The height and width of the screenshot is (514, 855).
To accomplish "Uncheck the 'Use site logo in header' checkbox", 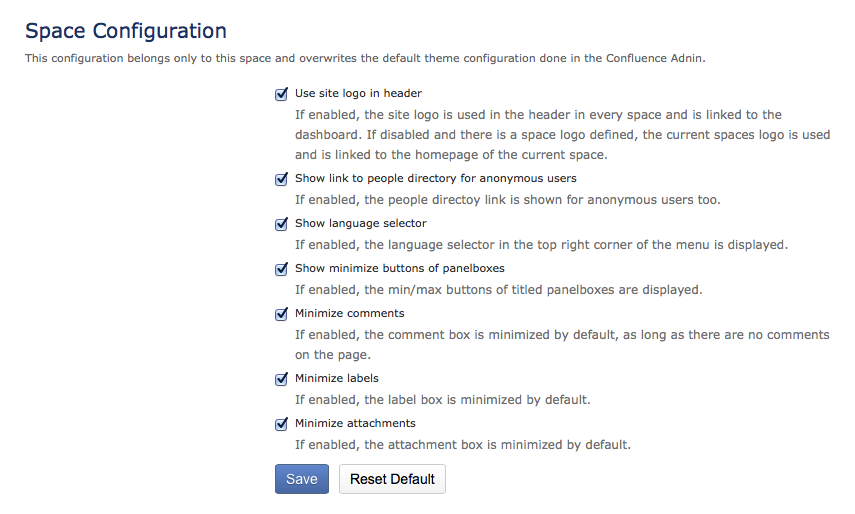I will point(282,94).
